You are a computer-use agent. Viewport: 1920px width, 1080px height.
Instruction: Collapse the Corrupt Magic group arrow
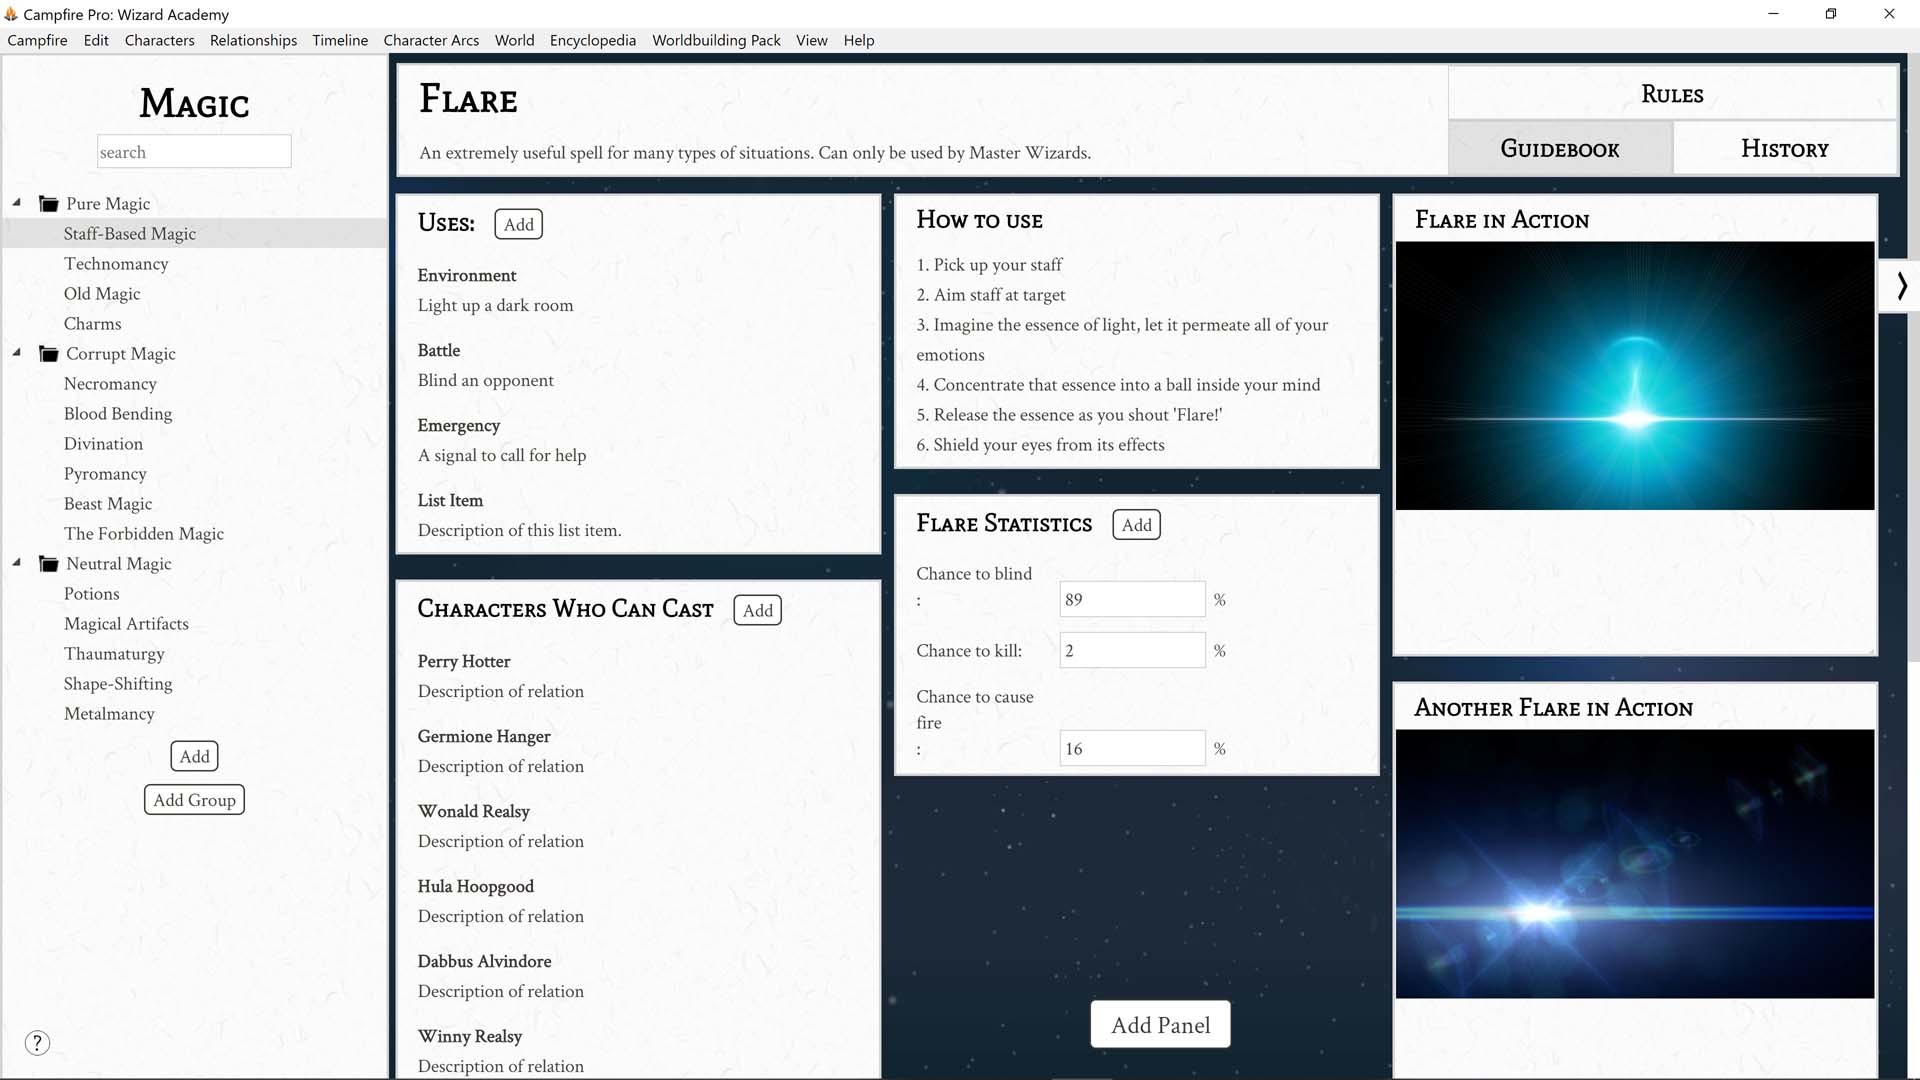point(17,353)
